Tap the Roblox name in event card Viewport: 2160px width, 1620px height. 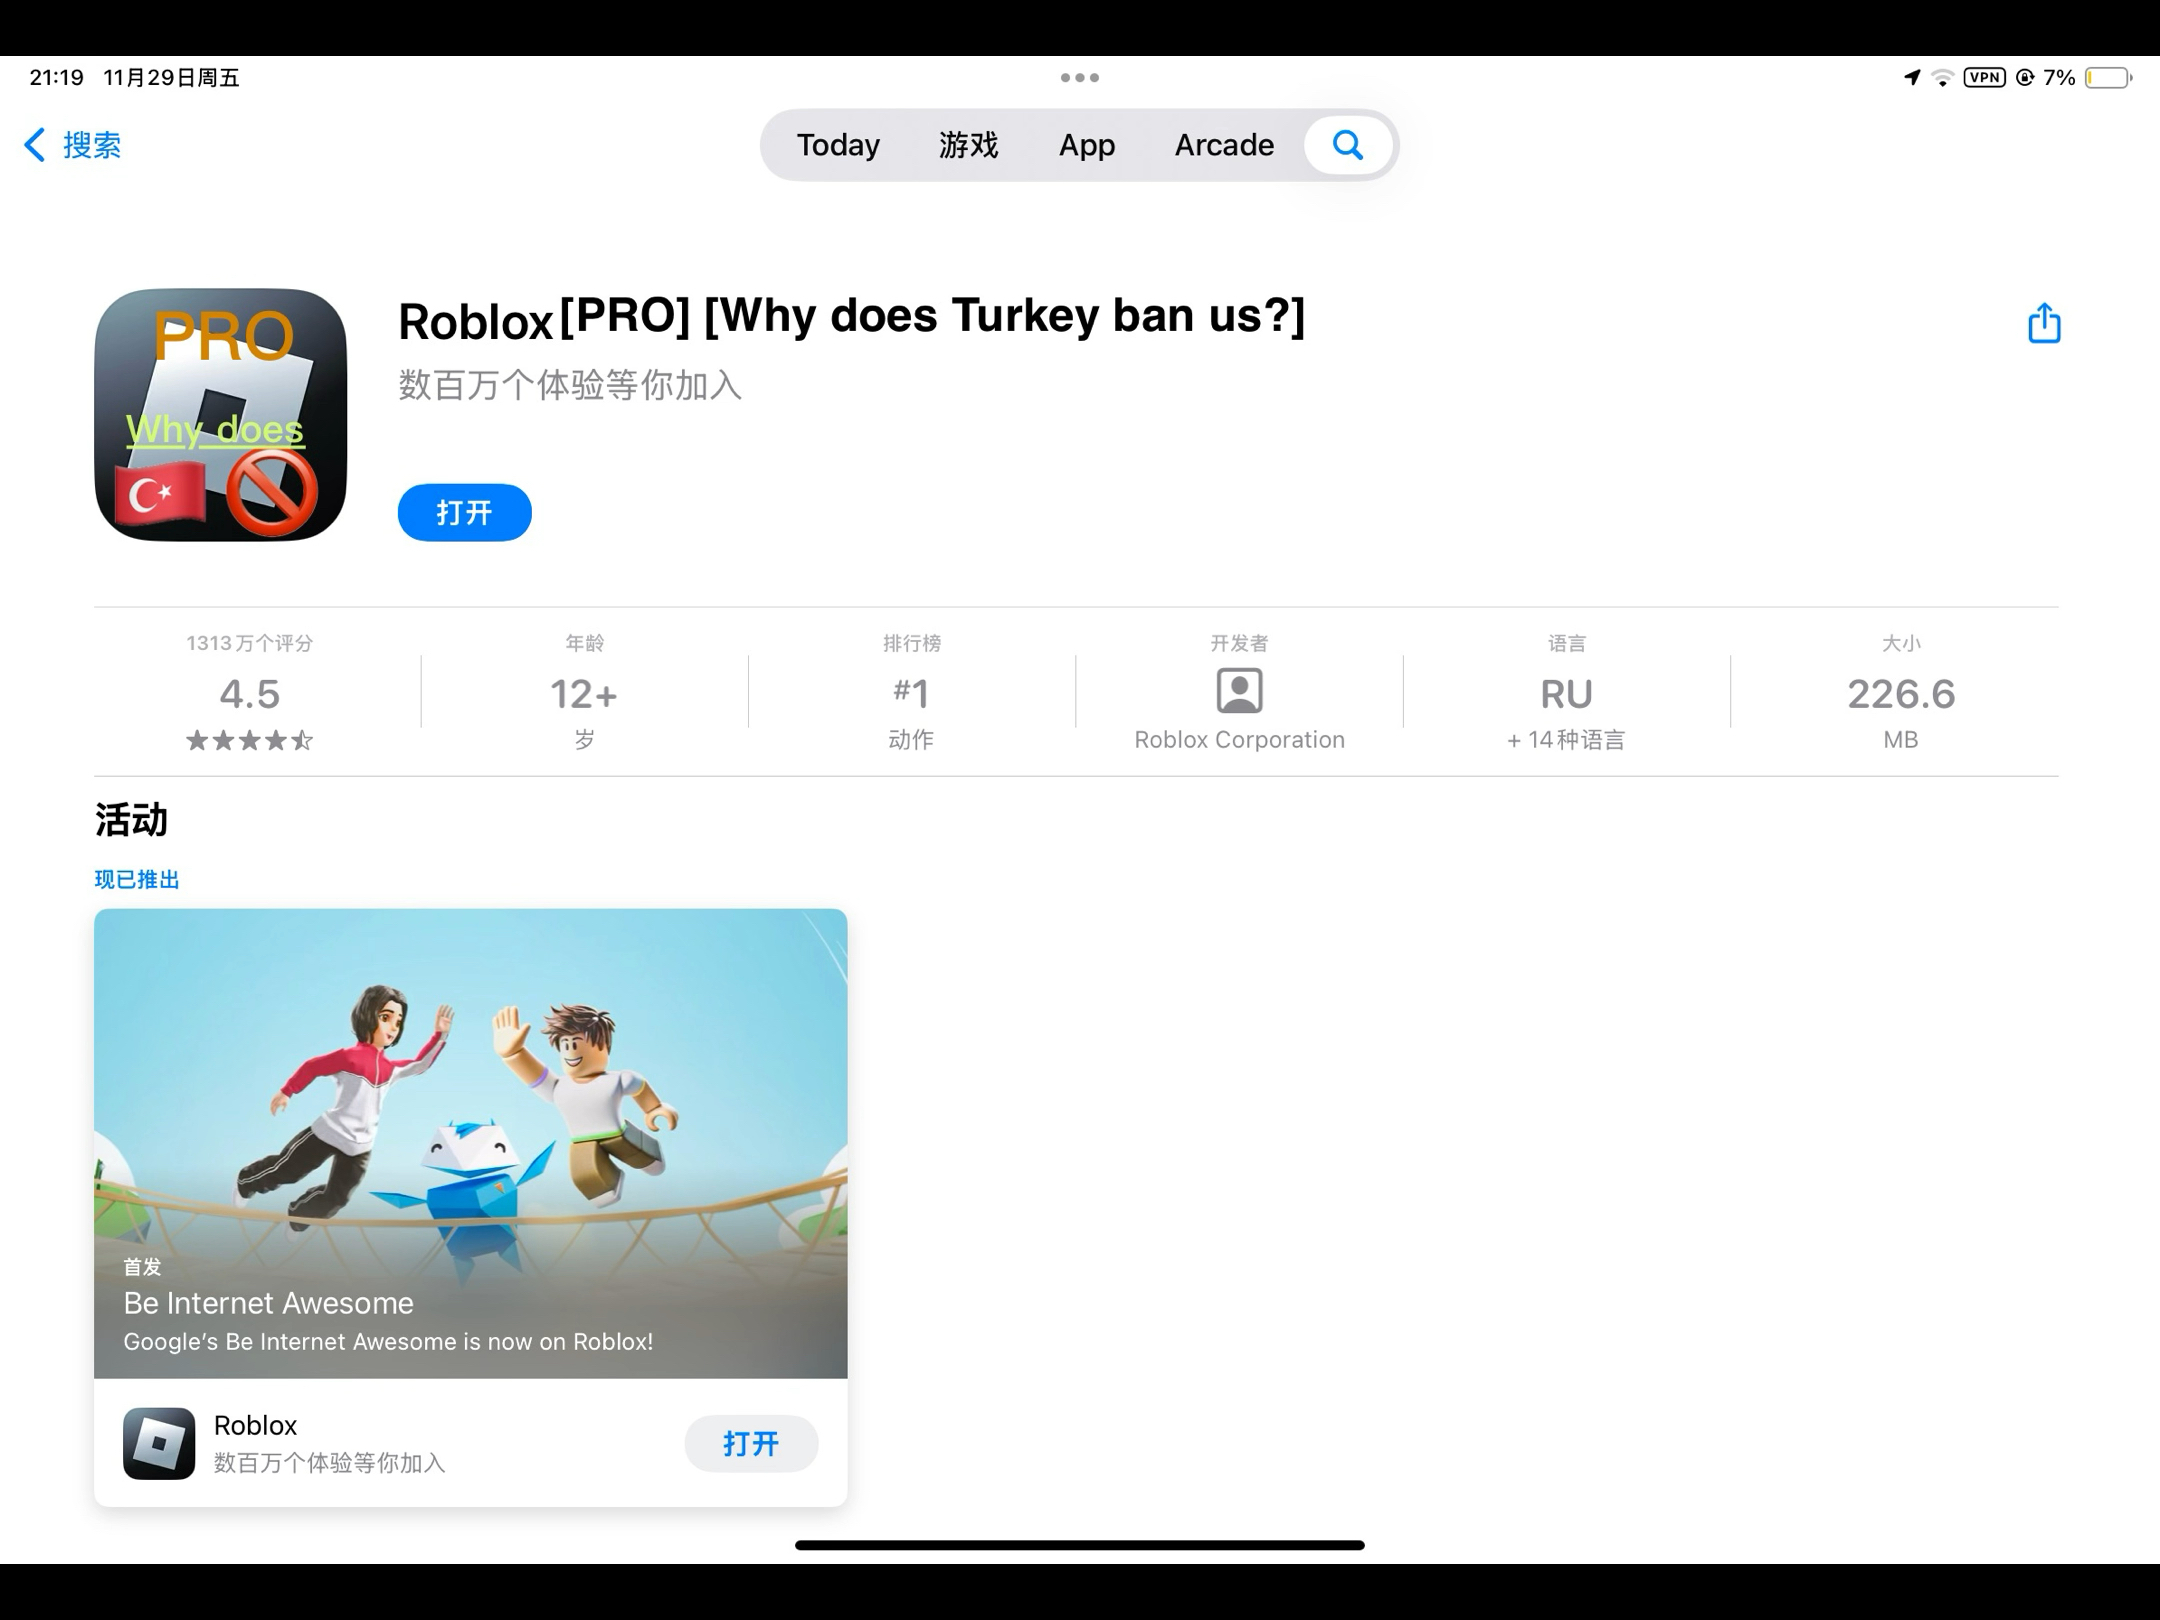[255, 1425]
